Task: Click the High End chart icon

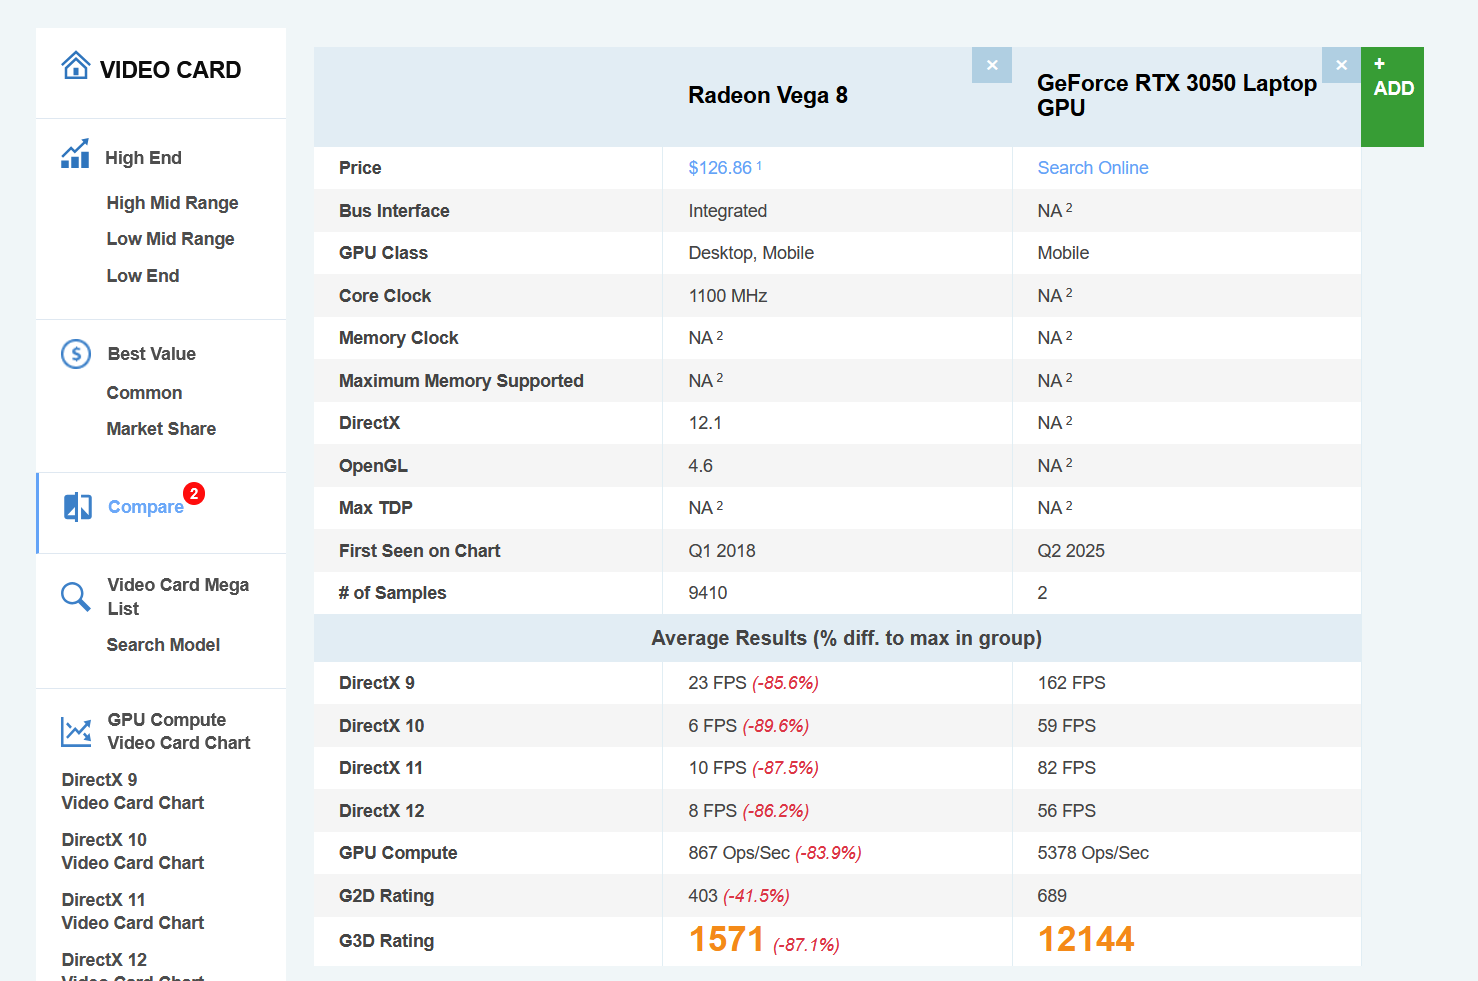Action: 75,153
